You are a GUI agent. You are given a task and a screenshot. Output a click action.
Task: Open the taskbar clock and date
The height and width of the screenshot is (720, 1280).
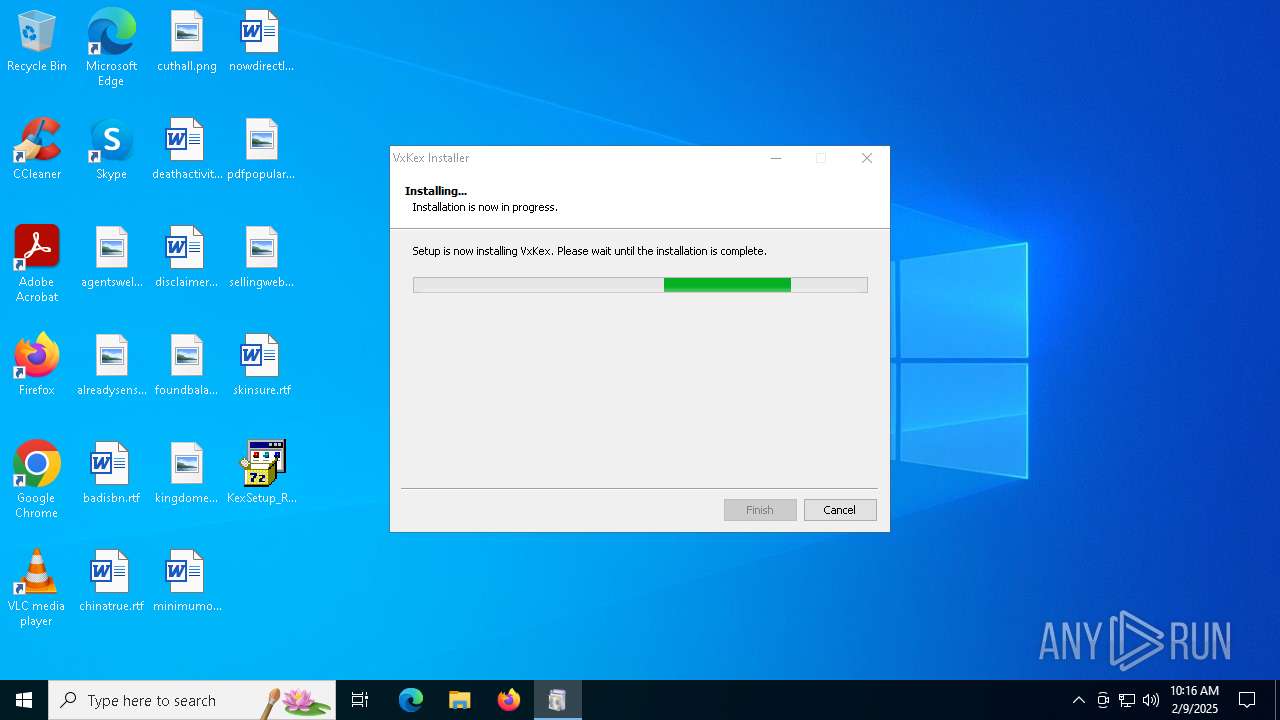[x=1194, y=700]
